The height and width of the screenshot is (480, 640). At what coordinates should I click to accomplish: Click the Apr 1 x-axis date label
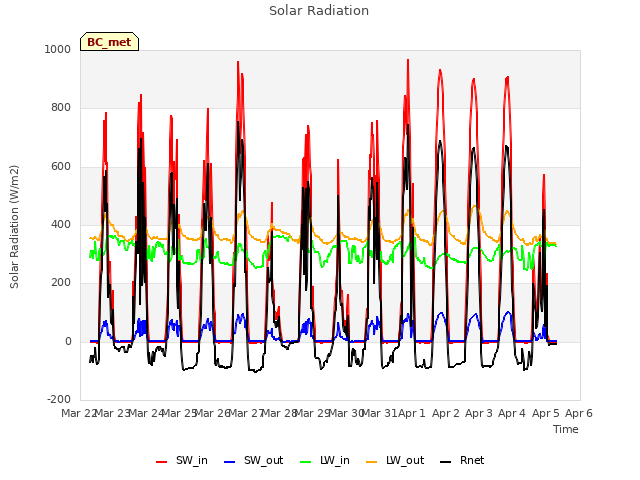pos(411,413)
